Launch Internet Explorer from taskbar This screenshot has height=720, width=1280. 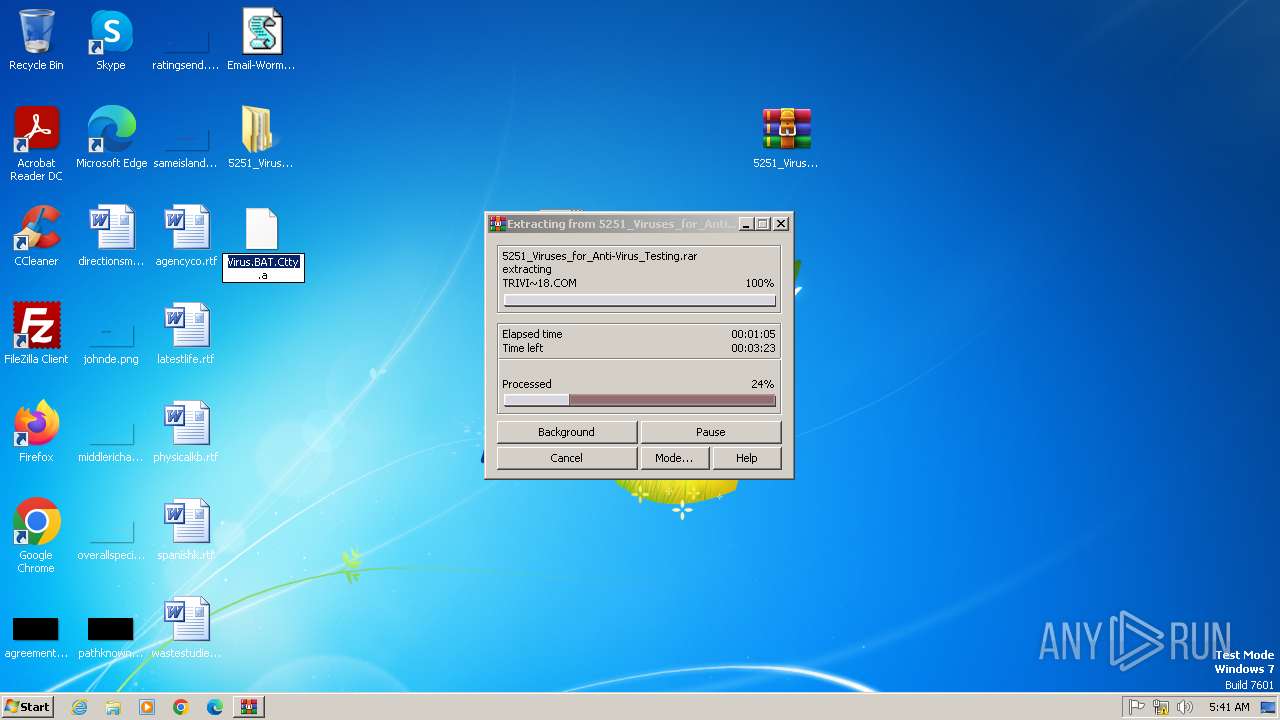point(79,707)
